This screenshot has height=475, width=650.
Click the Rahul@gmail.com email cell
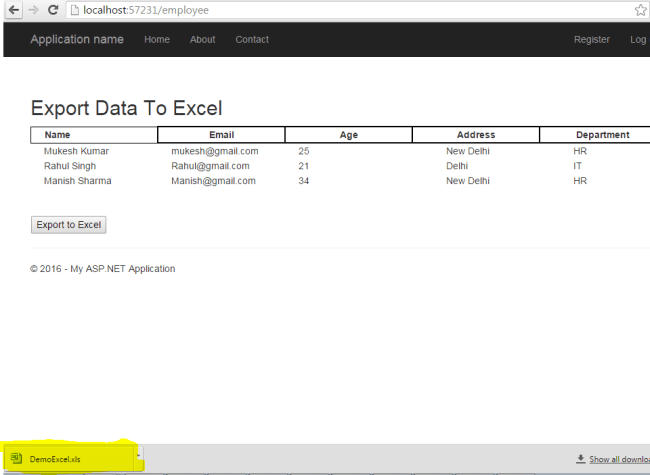[210, 166]
